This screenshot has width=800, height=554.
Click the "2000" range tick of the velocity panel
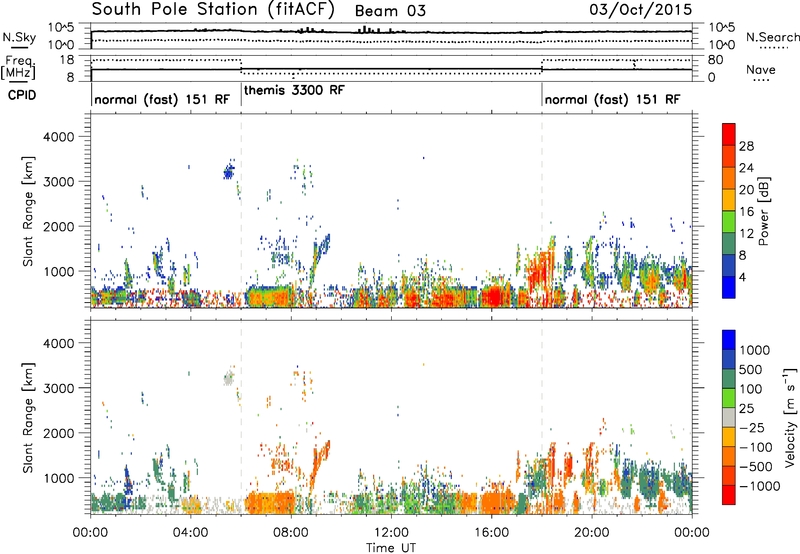pos(59,433)
